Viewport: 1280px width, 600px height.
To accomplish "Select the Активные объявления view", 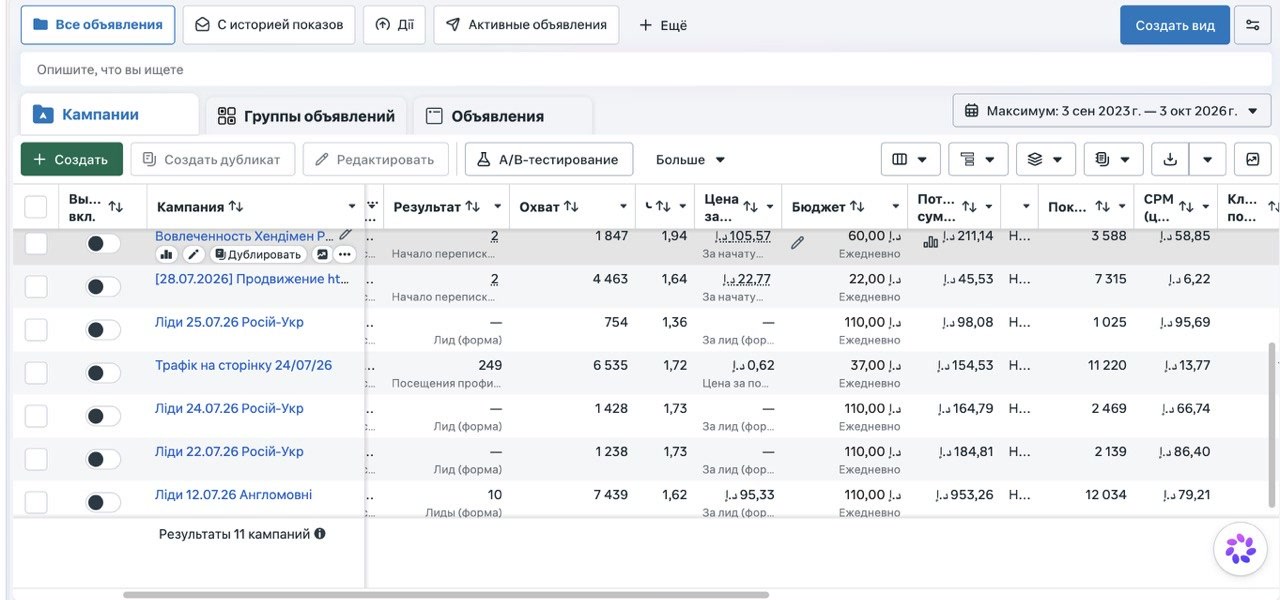I will pyautogui.click(x=526, y=25).
